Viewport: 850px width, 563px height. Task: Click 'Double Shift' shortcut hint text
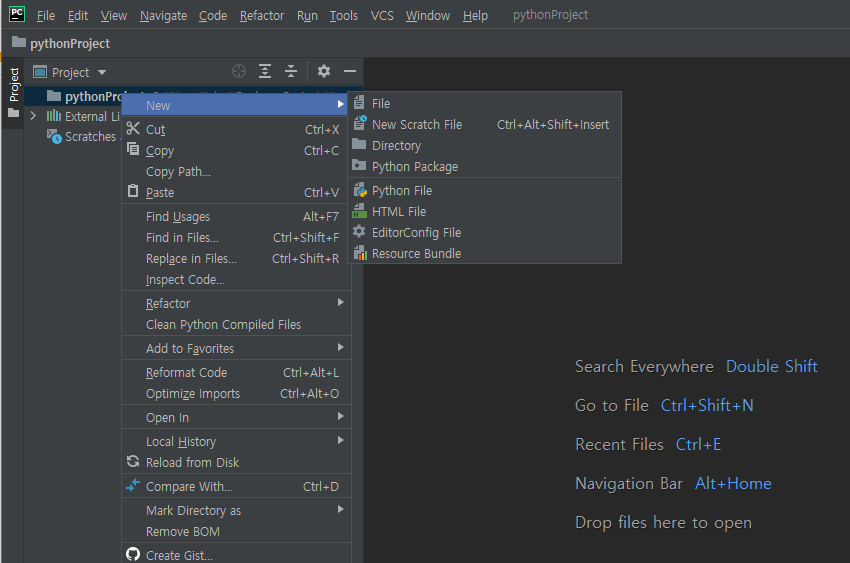click(x=771, y=366)
